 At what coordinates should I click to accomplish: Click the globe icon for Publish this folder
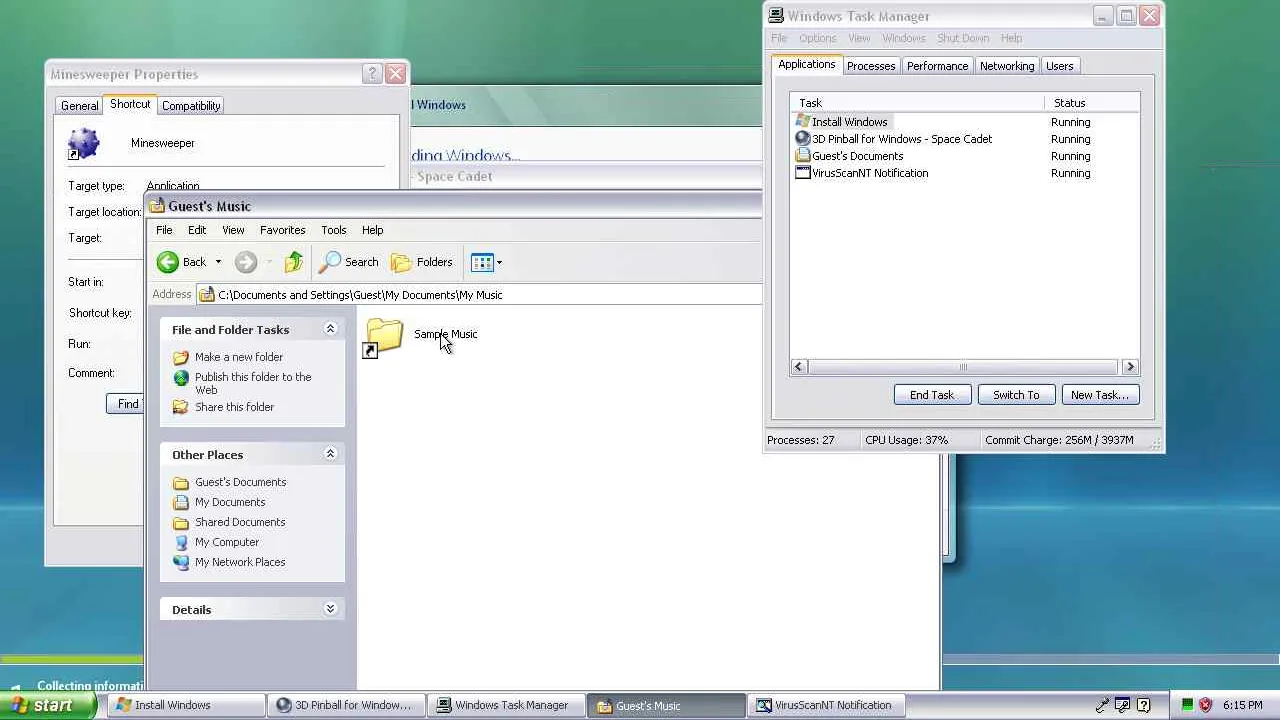pyautogui.click(x=181, y=378)
